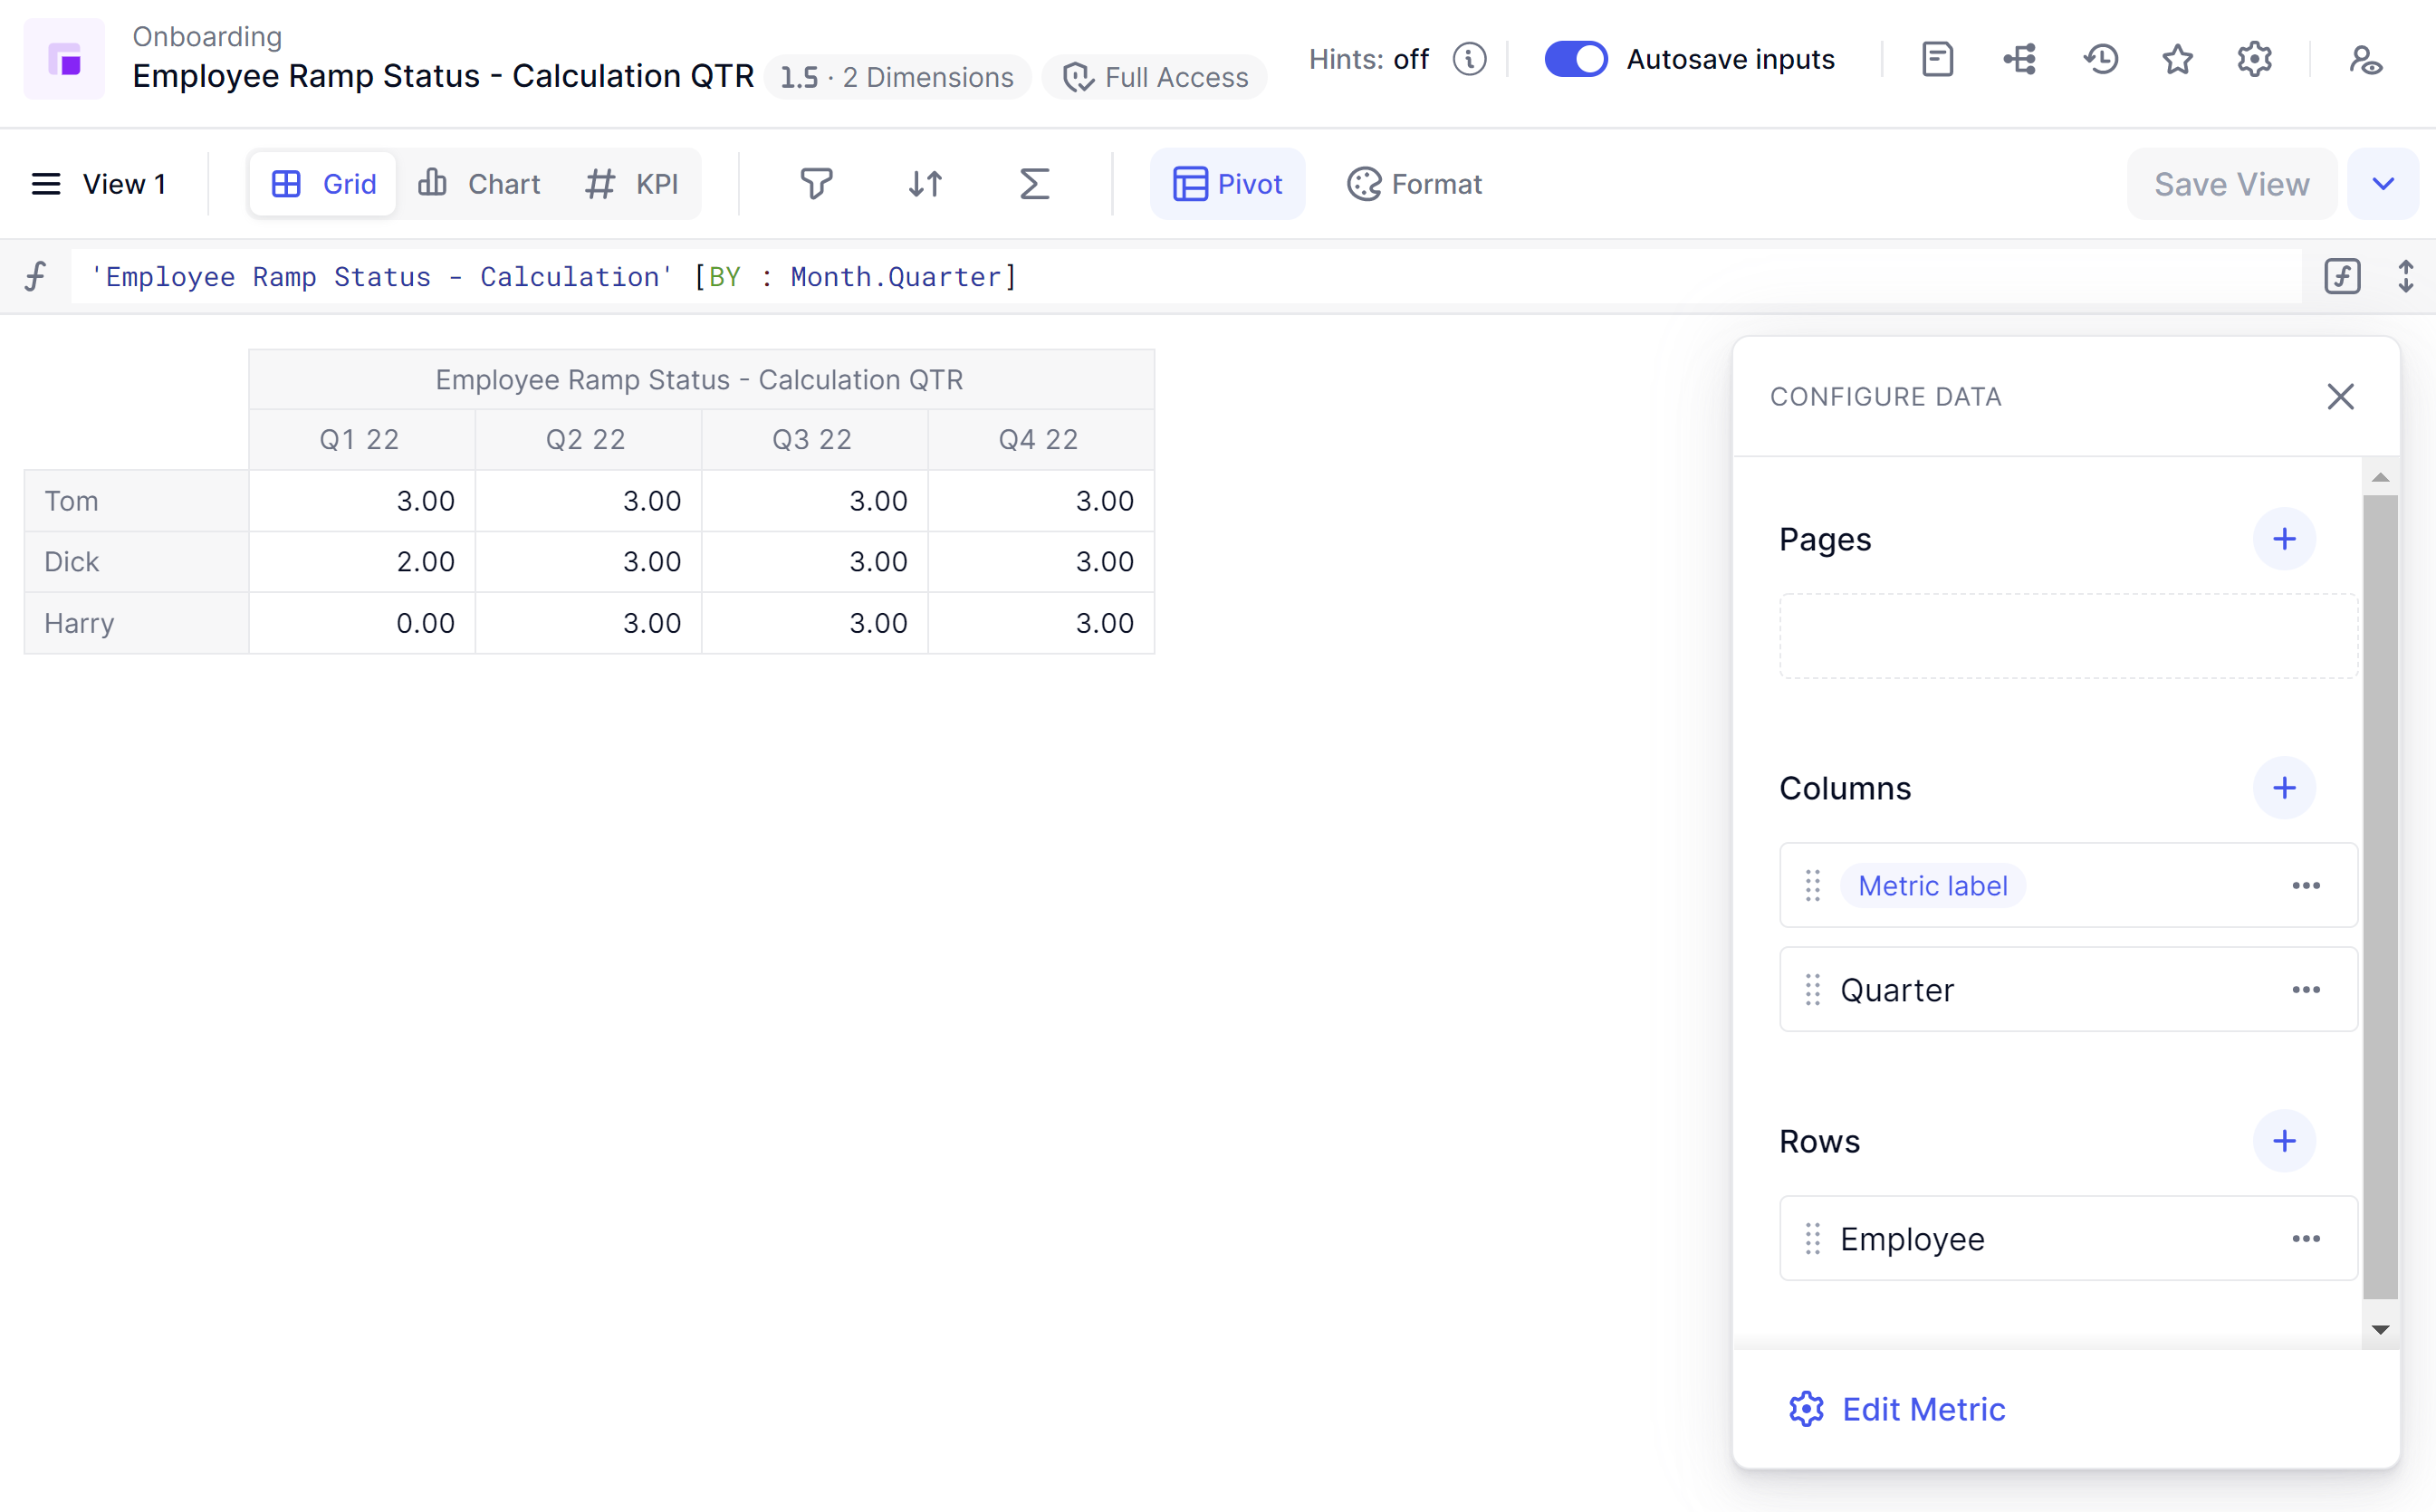This screenshot has height=1512, width=2436.
Task: Close the Configure Data panel
Action: [x=2340, y=397]
